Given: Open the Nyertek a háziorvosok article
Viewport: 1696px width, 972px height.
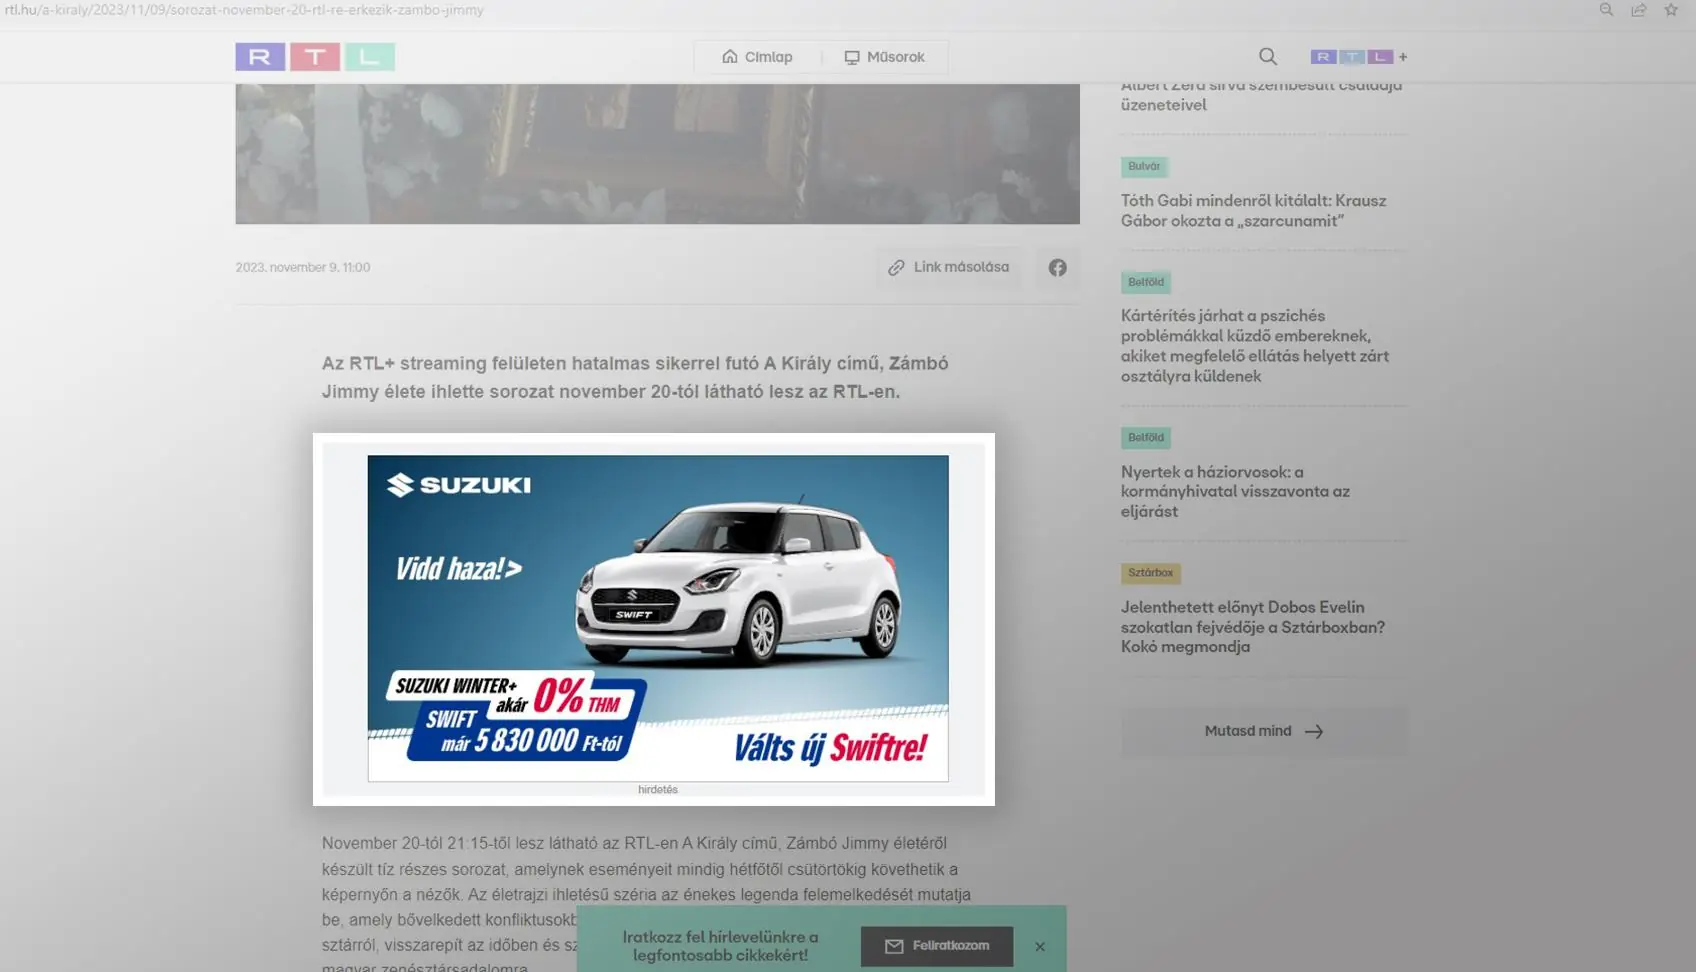Looking at the screenshot, I should (x=1235, y=491).
